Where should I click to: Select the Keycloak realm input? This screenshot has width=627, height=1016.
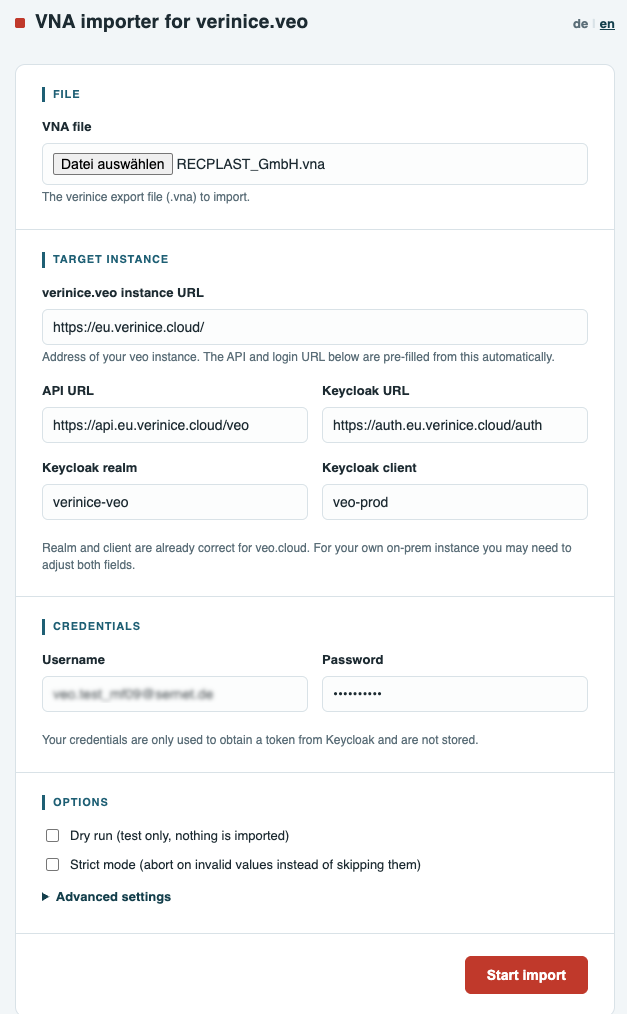175,502
